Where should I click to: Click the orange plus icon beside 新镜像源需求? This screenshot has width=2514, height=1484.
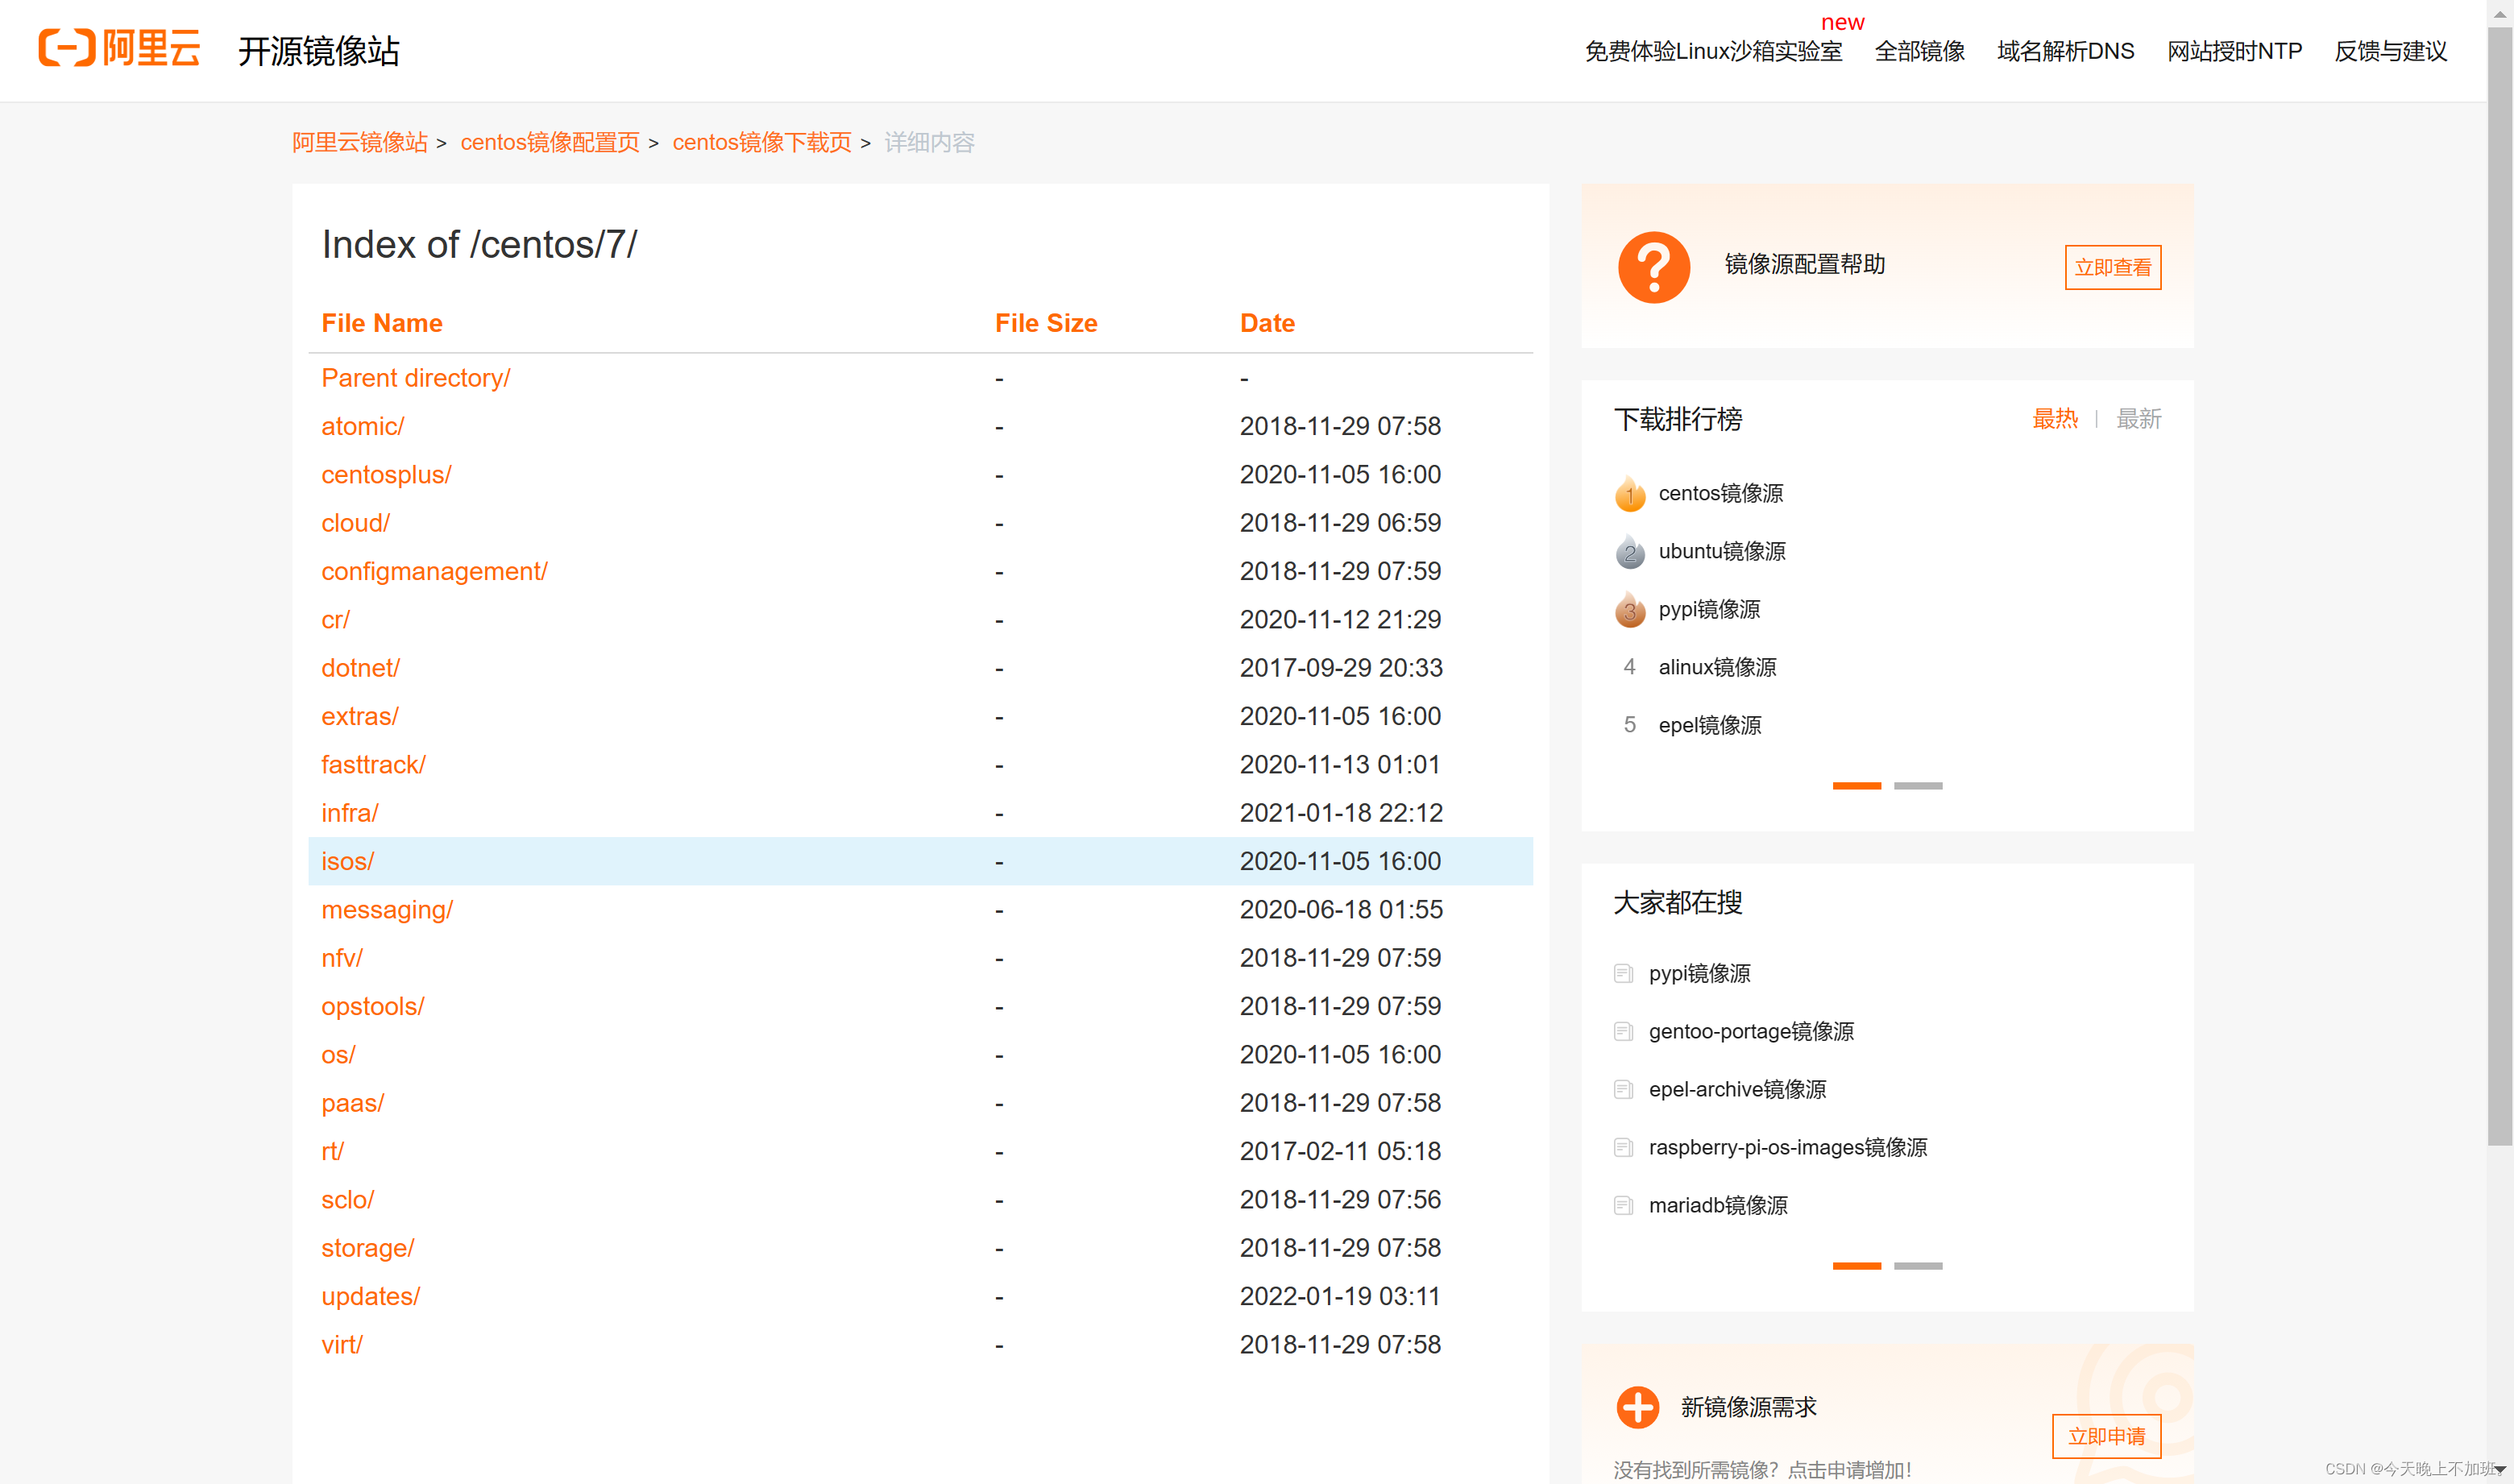pyautogui.click(x=1637, y=1405)
